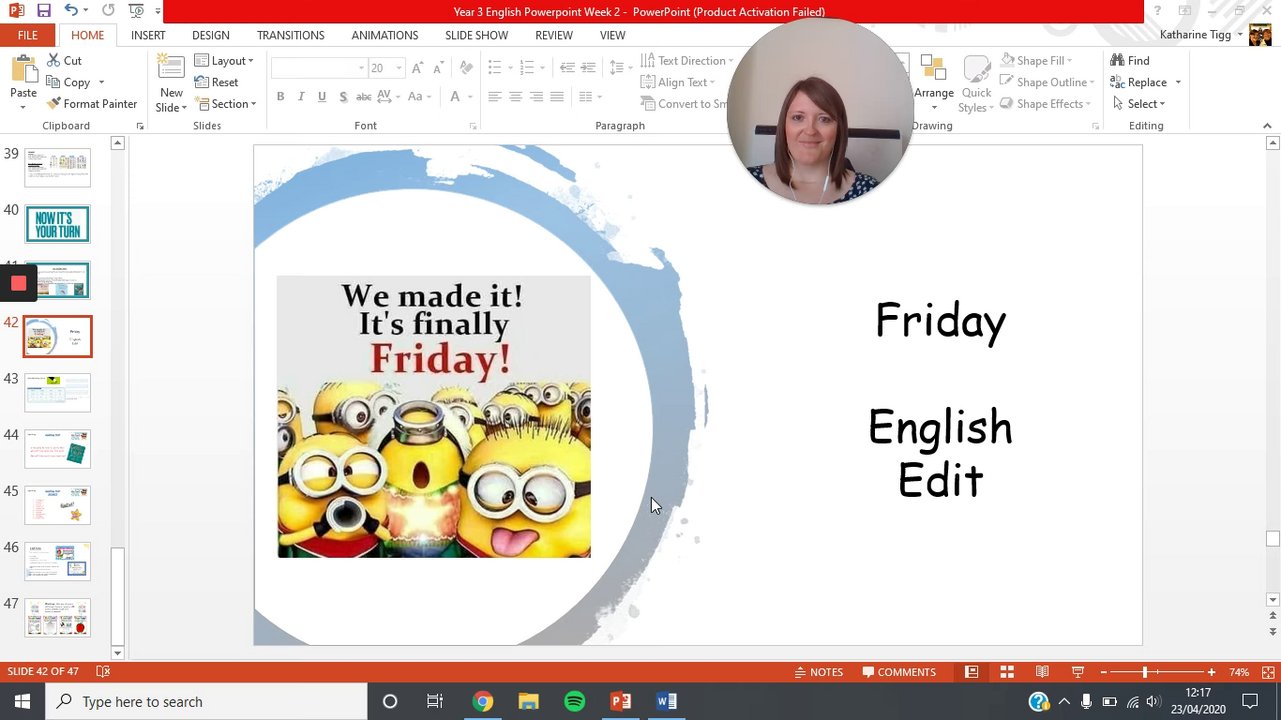1281x720 pixels.
Task: Increase the list indent level
Action: 589,68
